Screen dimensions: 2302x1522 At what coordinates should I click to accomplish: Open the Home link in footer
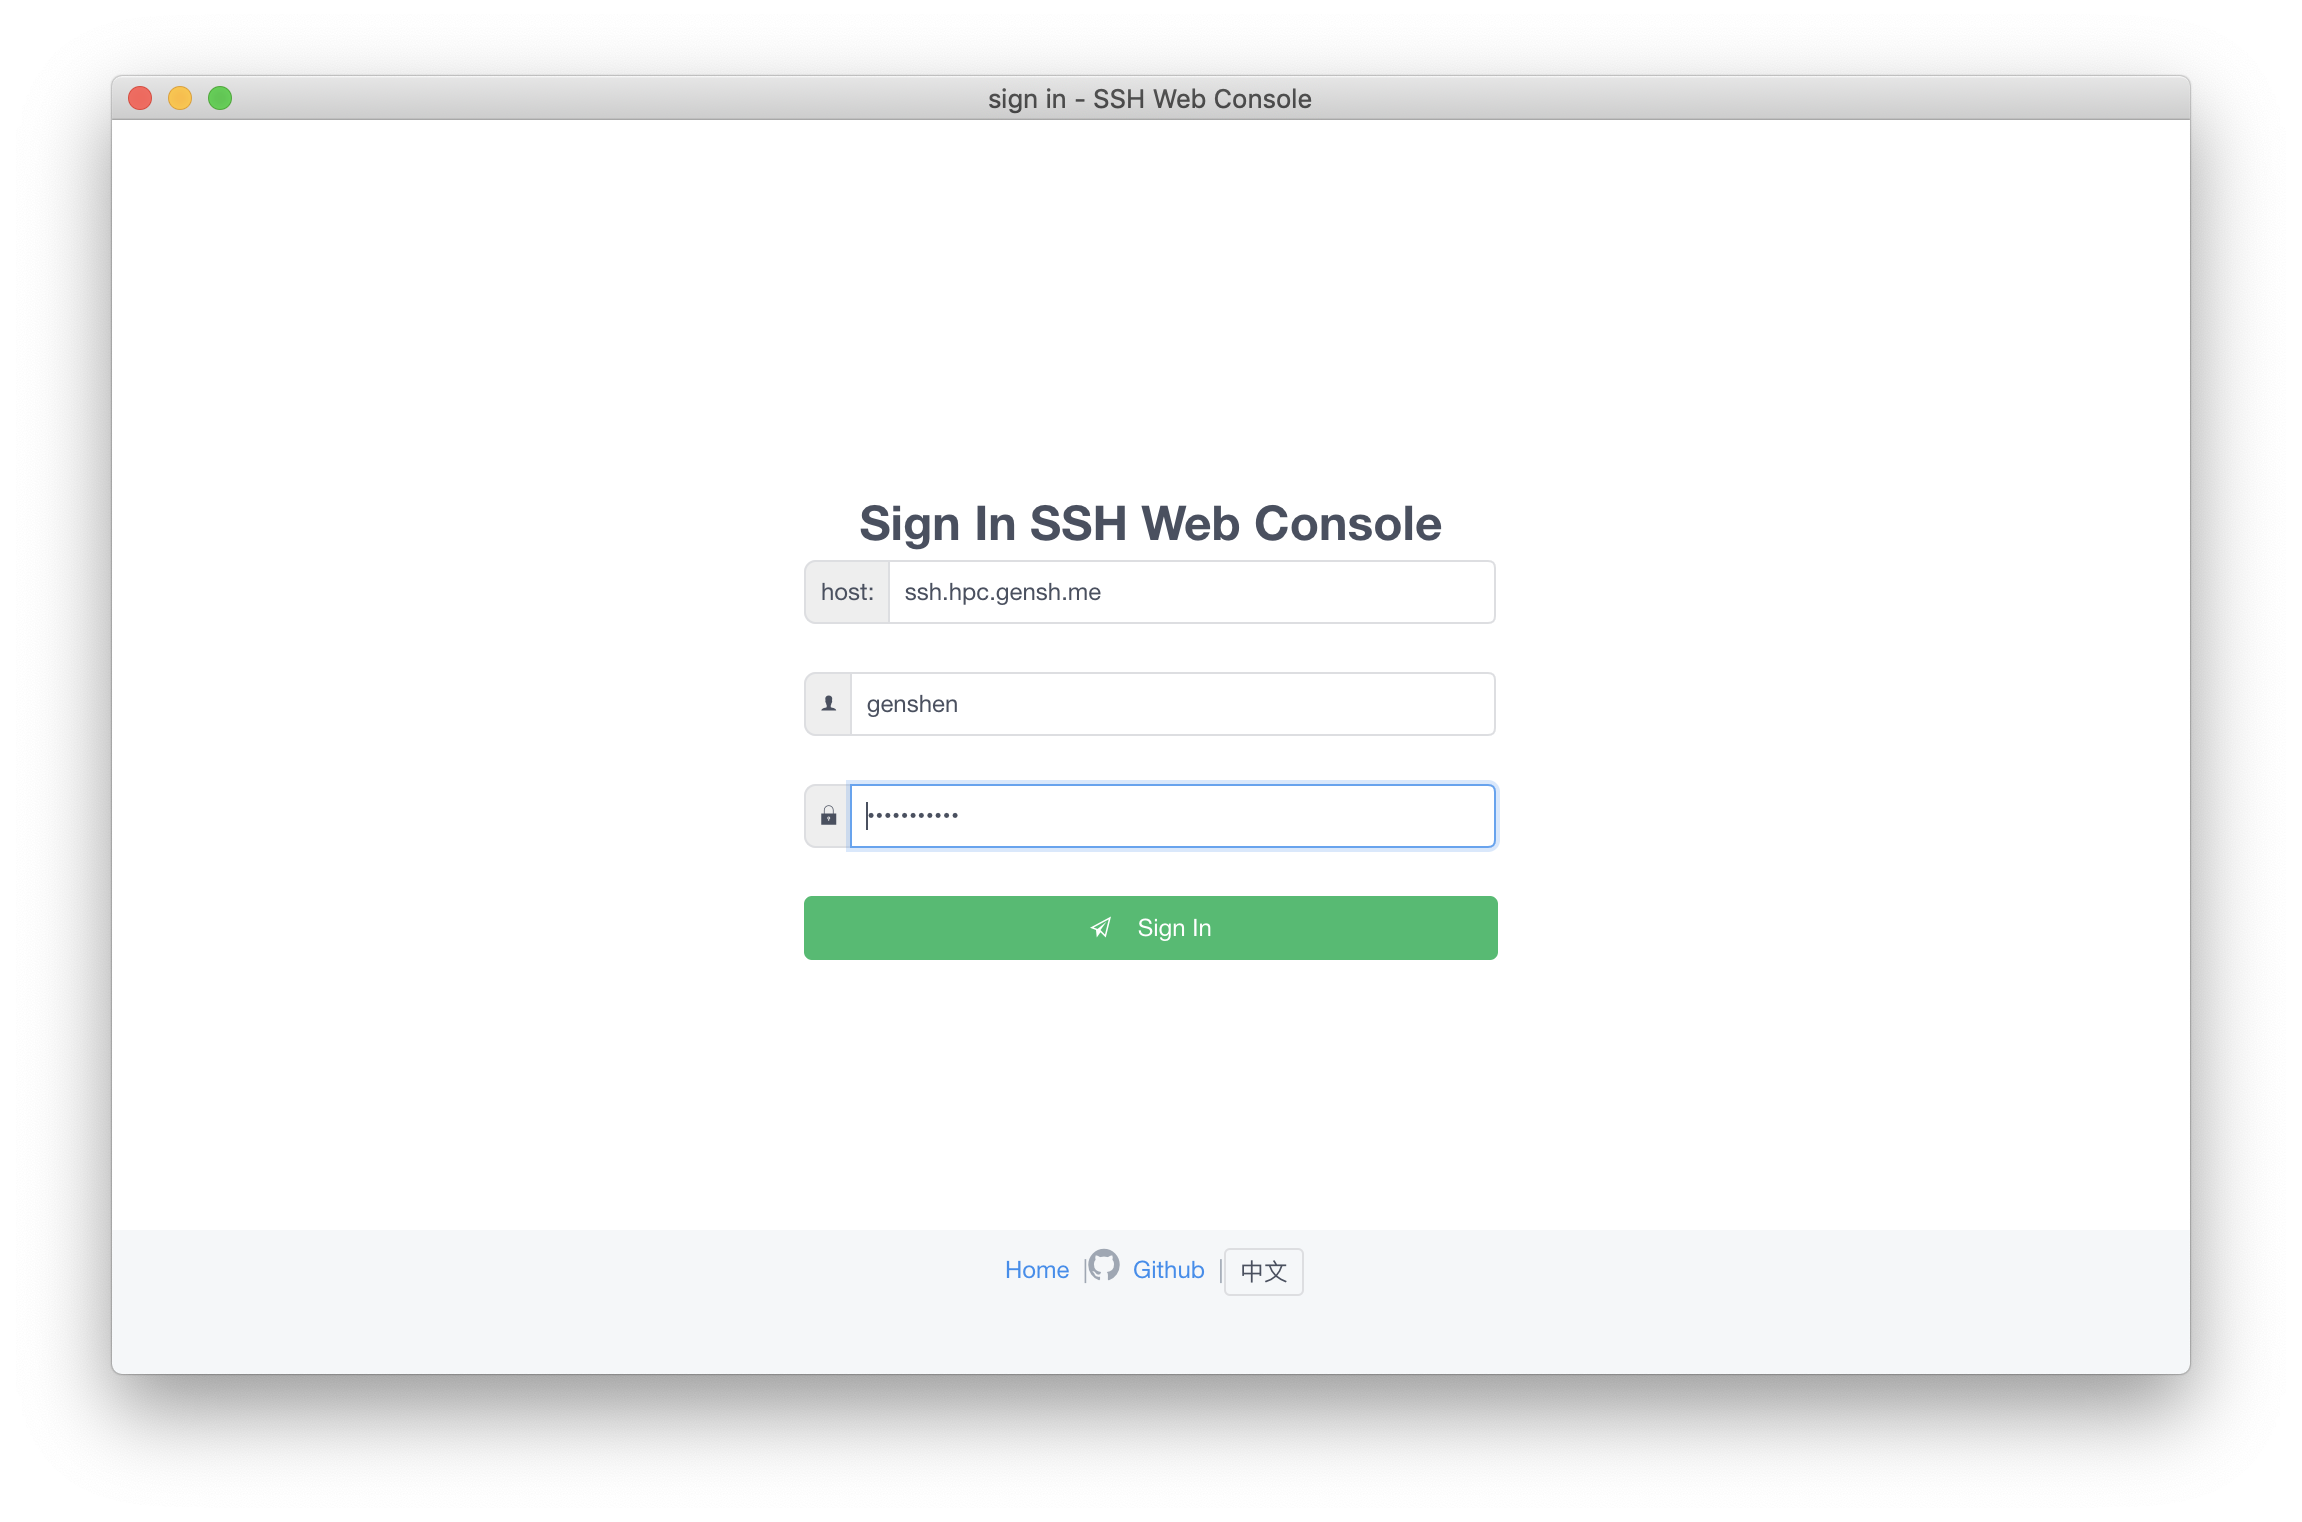1037,1270
